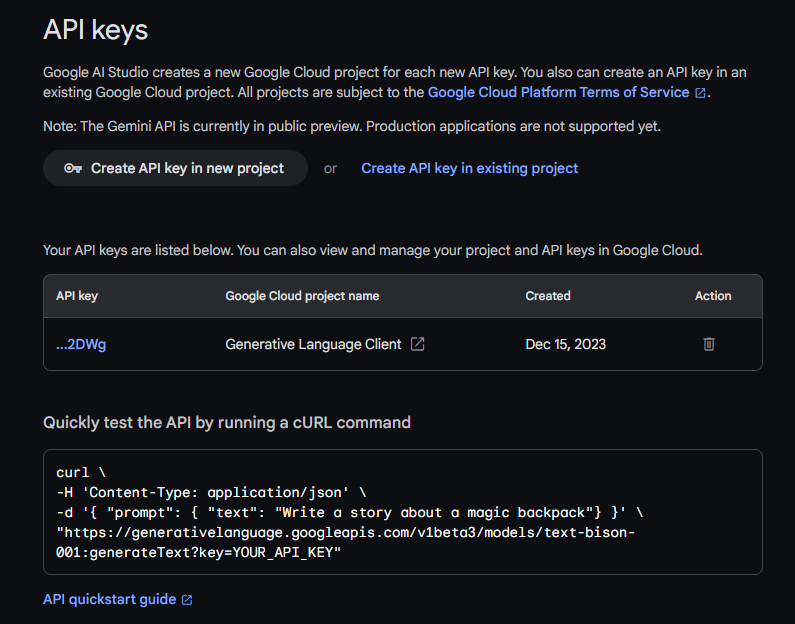The height and width of the screenshot is (624, 795).
Task: Open the ...2DWg API key link
Action: (x=81, y=344)
